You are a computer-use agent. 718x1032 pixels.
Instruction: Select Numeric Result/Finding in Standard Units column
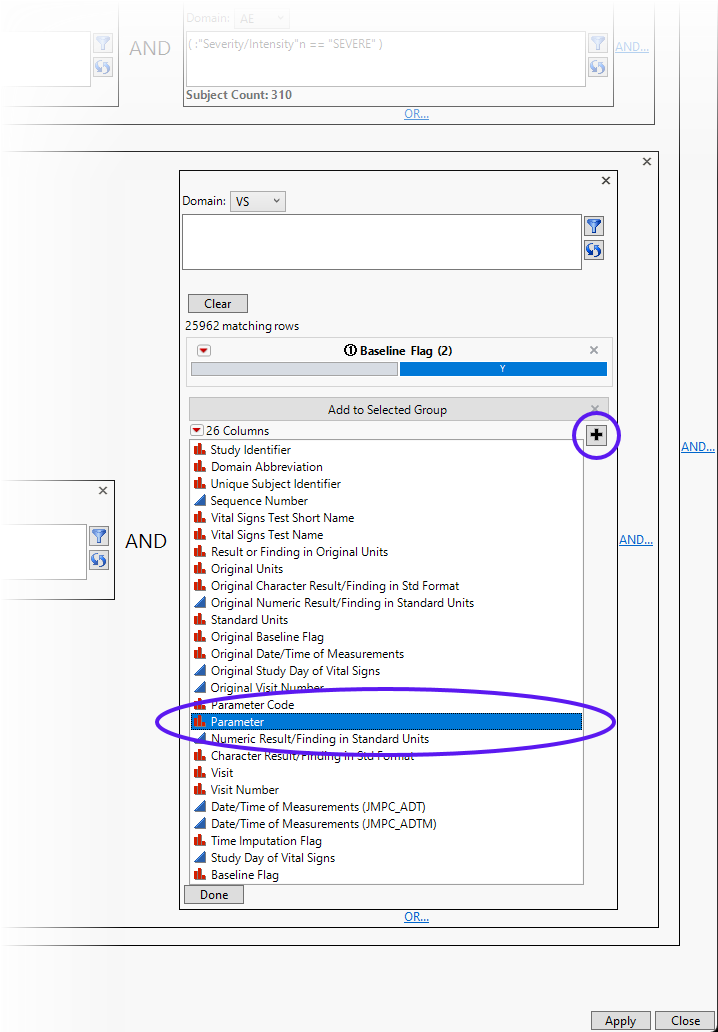(386, 739)
